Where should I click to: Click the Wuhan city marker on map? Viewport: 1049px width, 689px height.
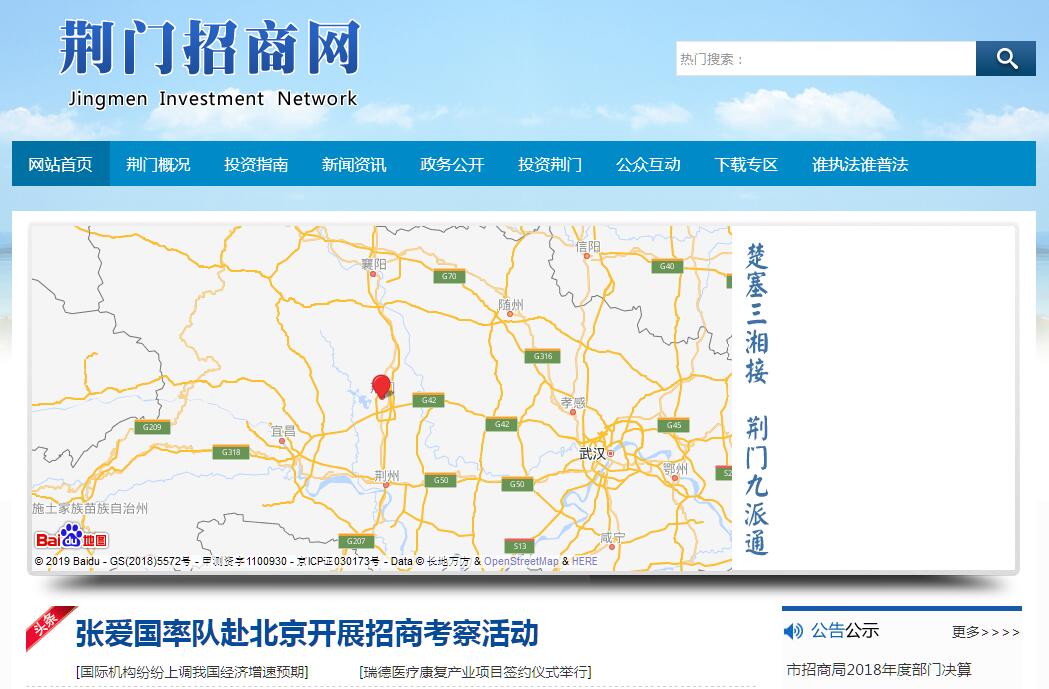(x=610, y=453)
